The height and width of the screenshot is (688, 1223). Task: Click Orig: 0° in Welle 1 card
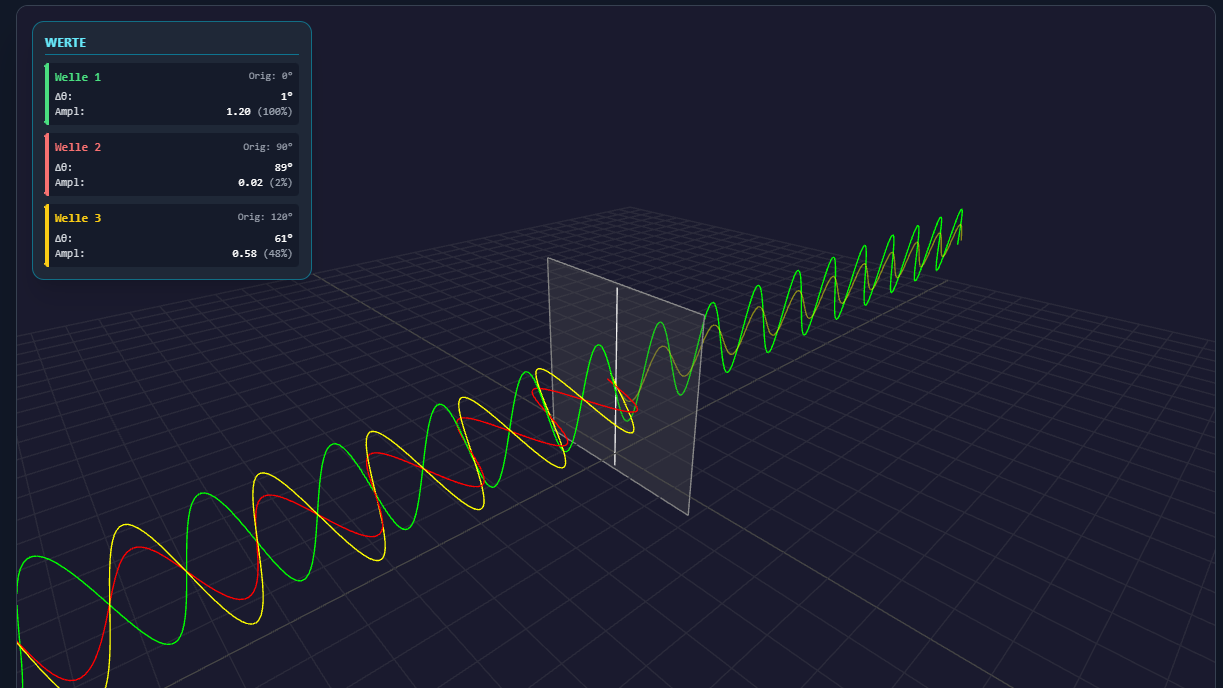point(270,76)
